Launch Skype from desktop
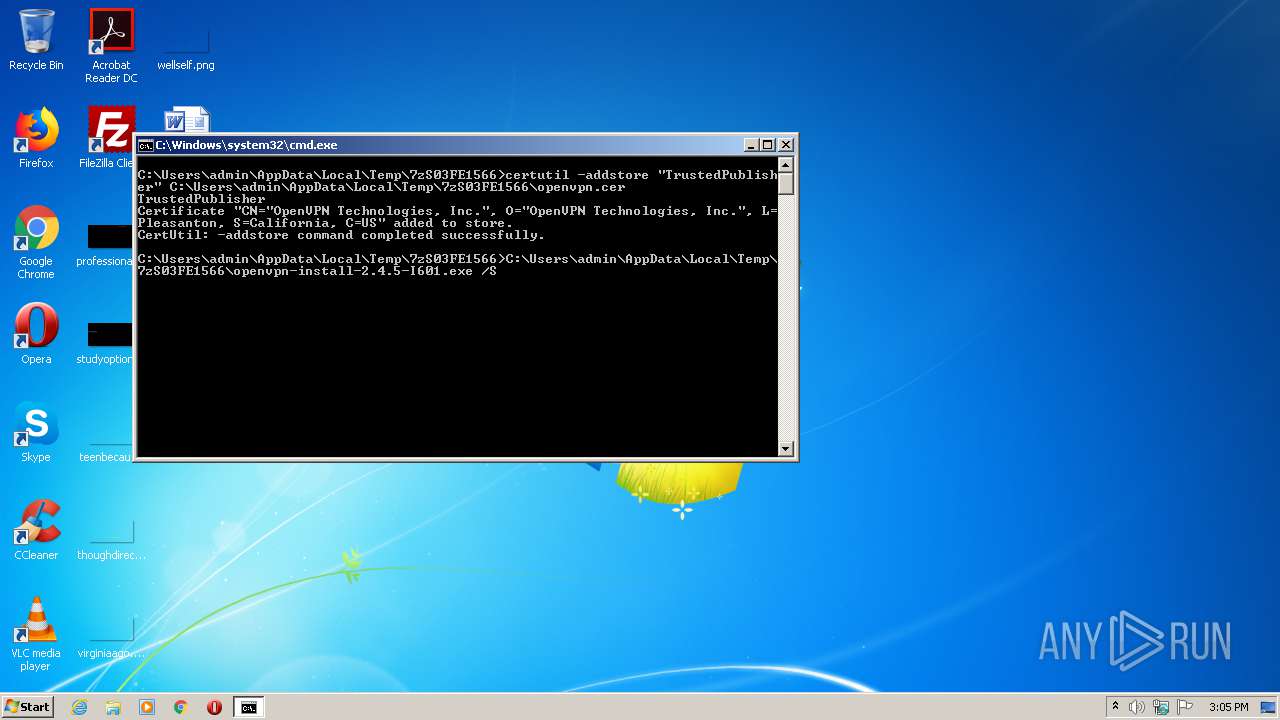Image resolution: width=1280 pixels, height=720 pixels. 36,432
